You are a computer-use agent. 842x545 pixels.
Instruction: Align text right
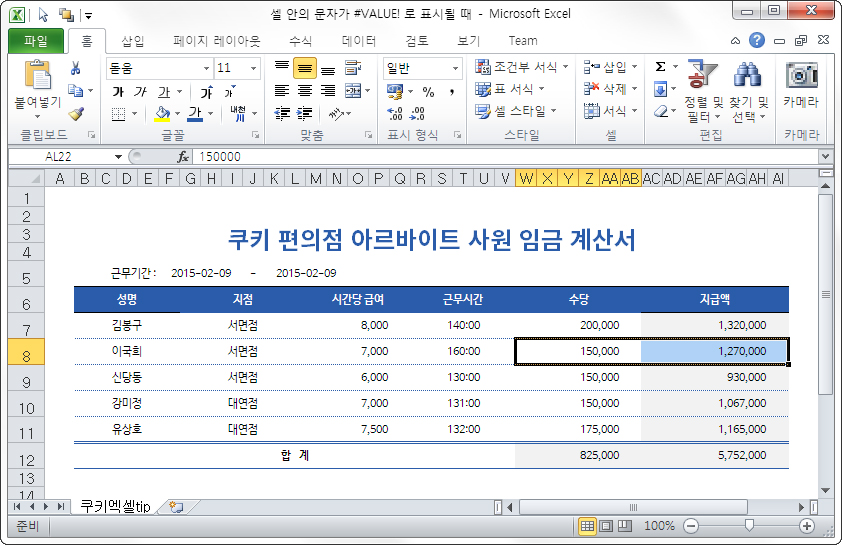click(328, 91)
